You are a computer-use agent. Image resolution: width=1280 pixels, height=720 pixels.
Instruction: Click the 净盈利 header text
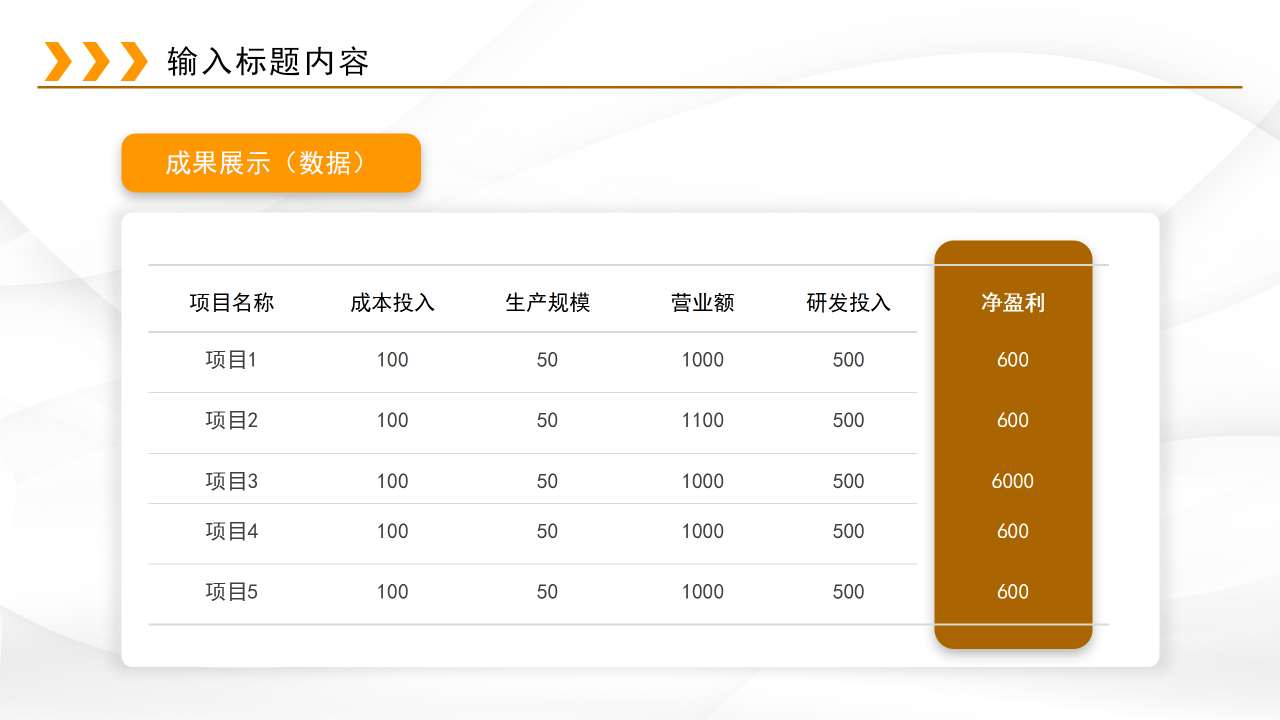coord(1013,303)
